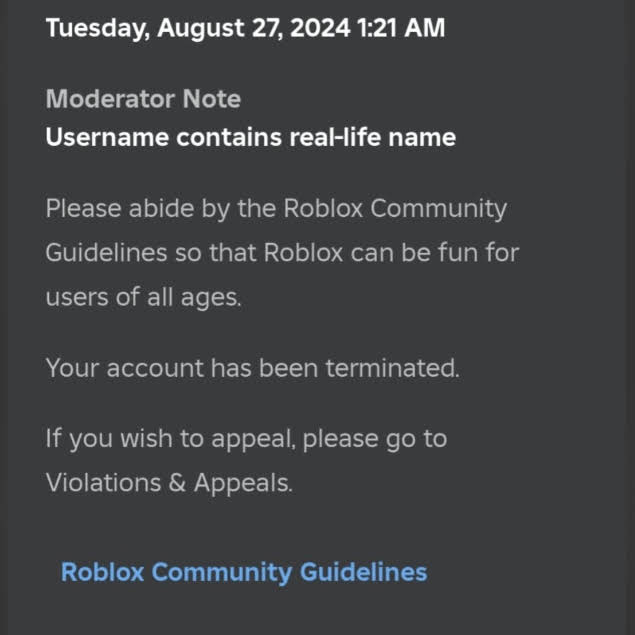Click the word 'August' in the date header

click(x=200, y=28)
